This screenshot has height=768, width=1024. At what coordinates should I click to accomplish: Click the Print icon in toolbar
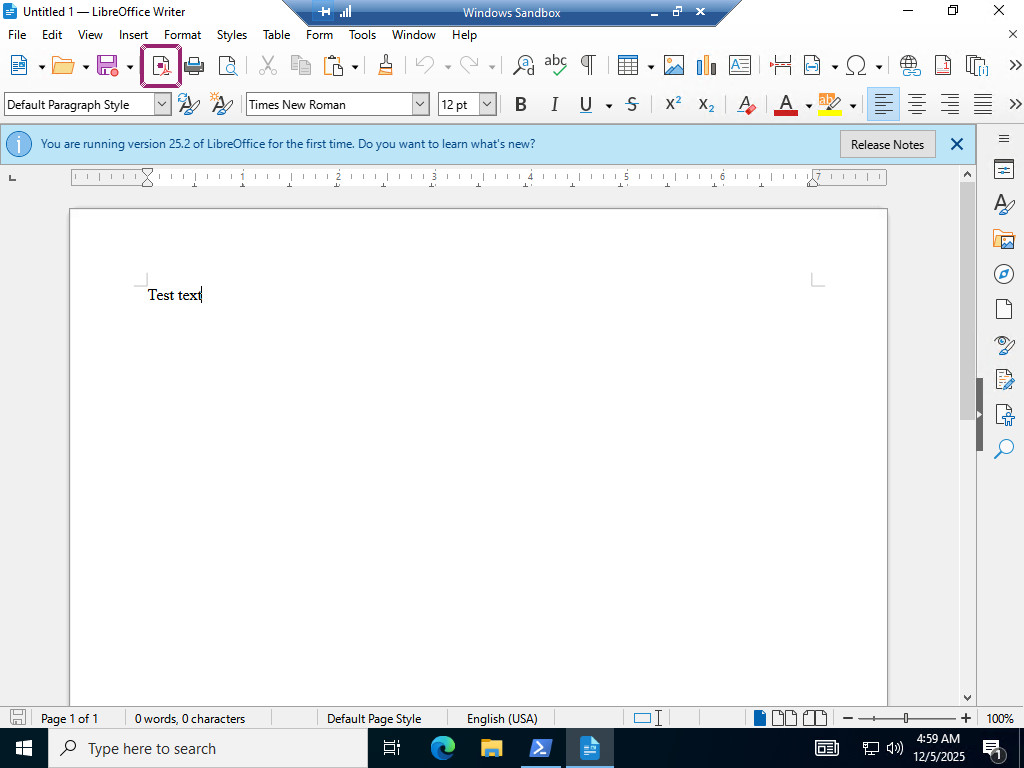pos(194,66)
